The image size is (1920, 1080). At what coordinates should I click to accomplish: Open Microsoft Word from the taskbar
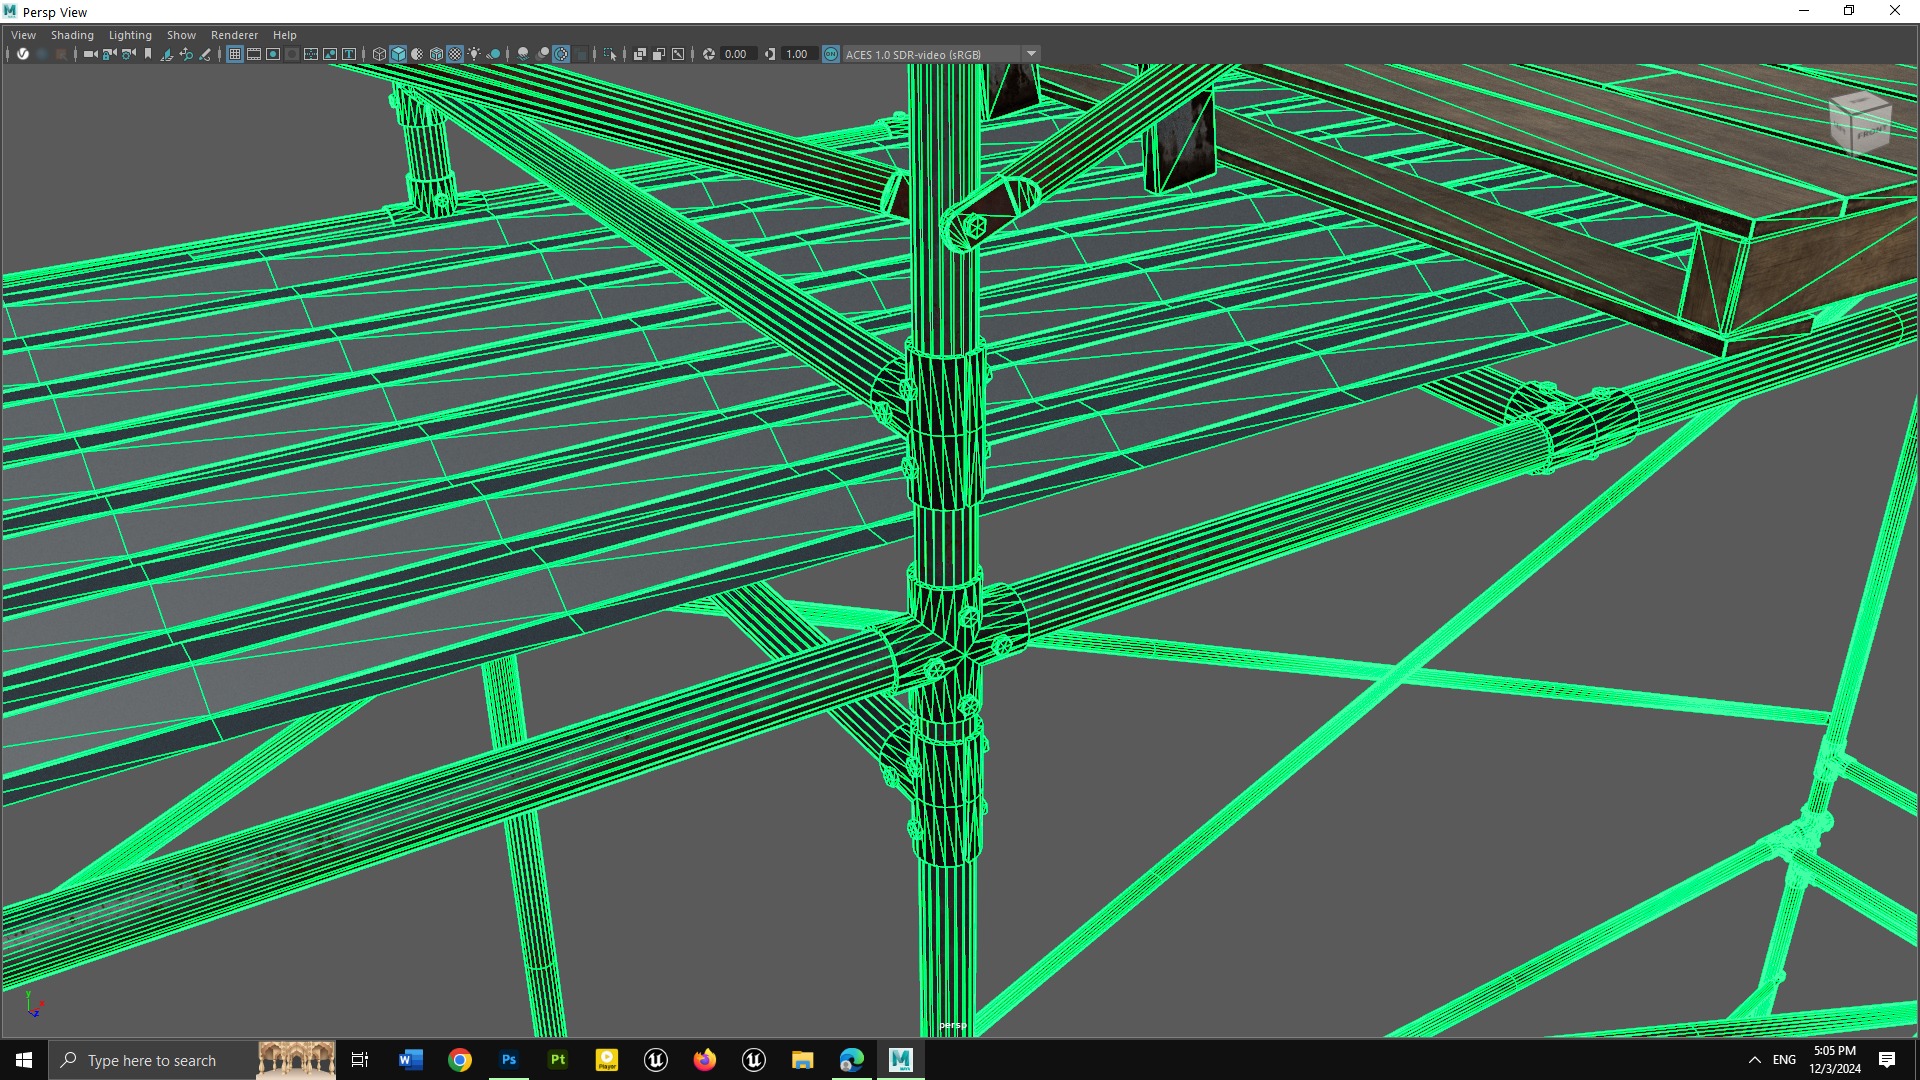pyautogui.click(x=410, y=1060)
